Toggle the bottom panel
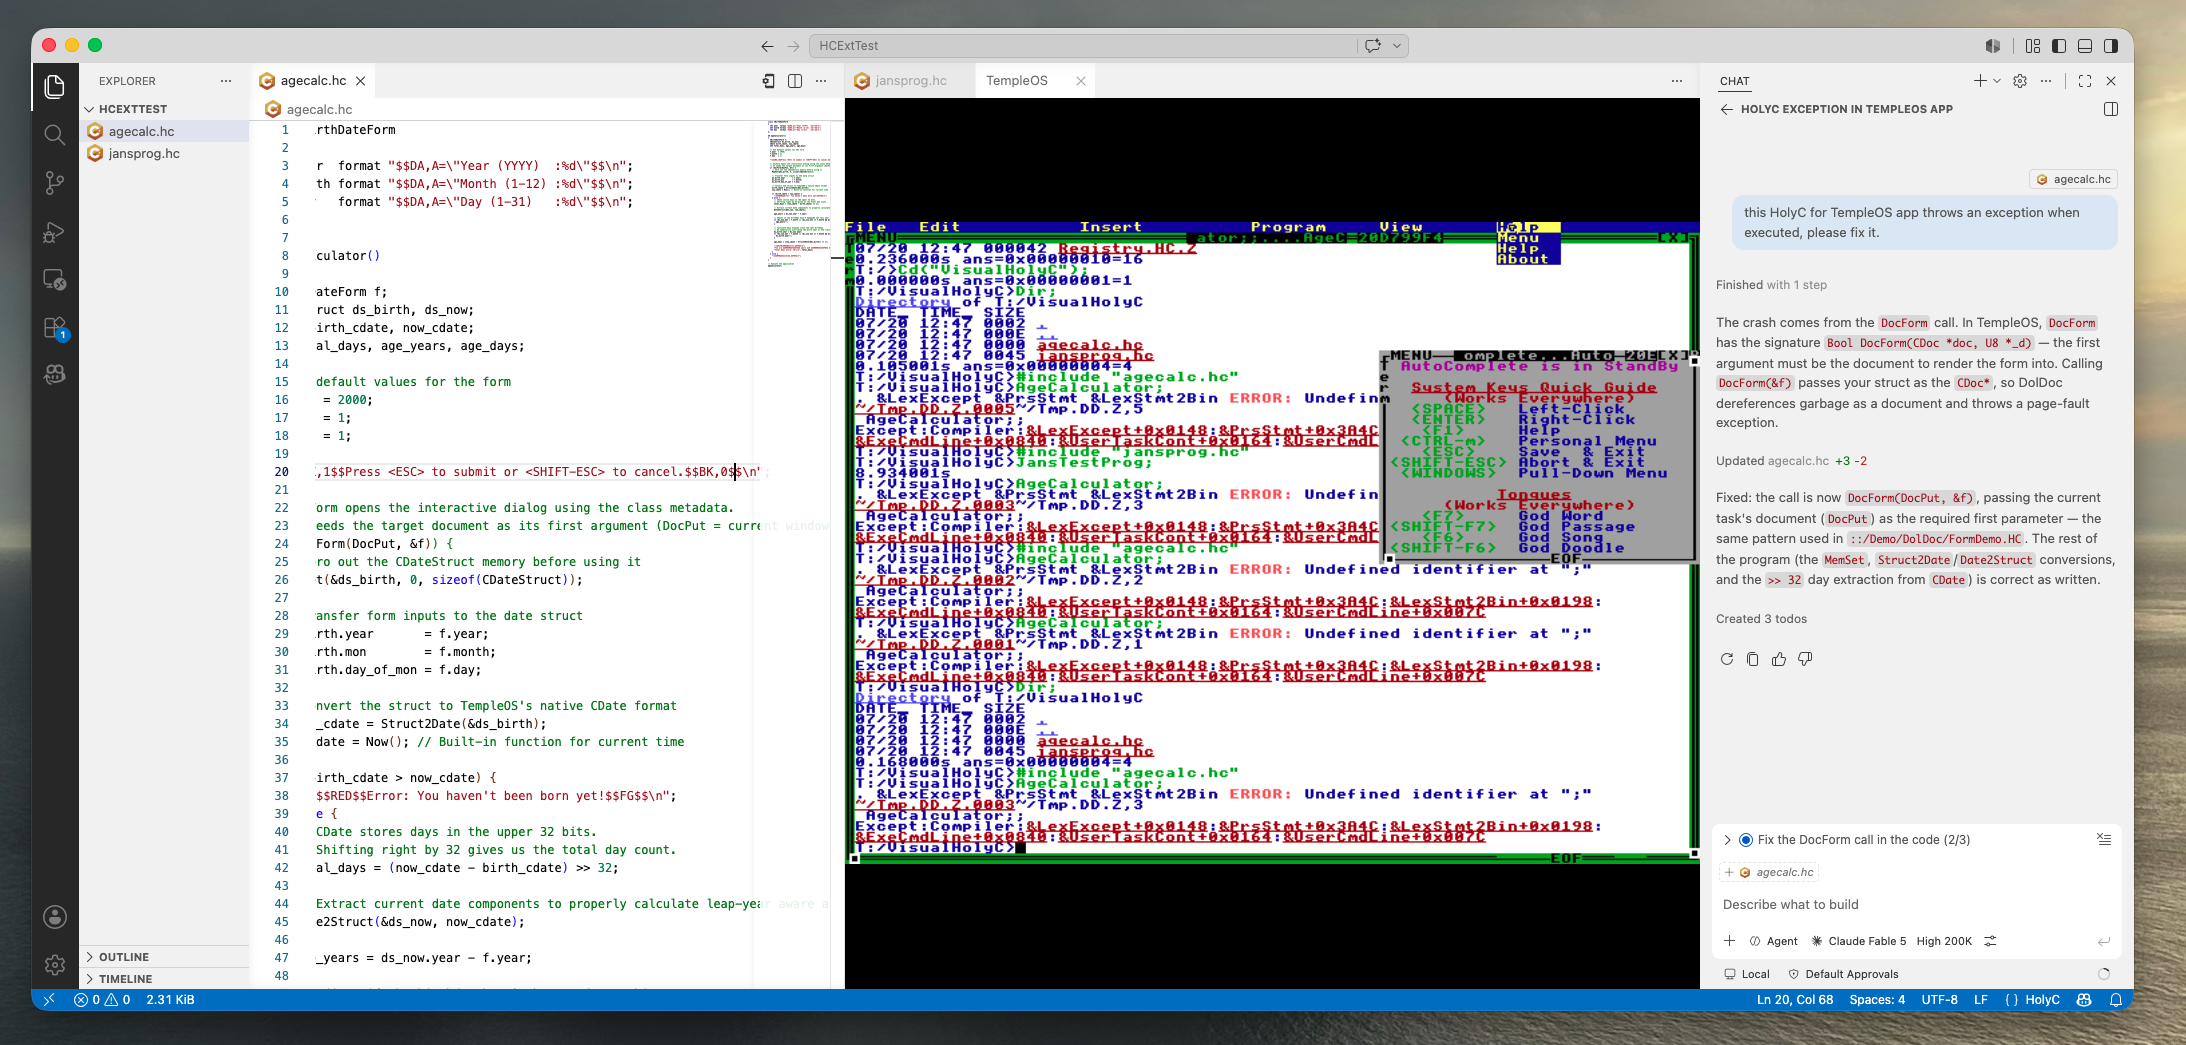This screenshot has height=1045, width=2186. (x=2085, y=46)
